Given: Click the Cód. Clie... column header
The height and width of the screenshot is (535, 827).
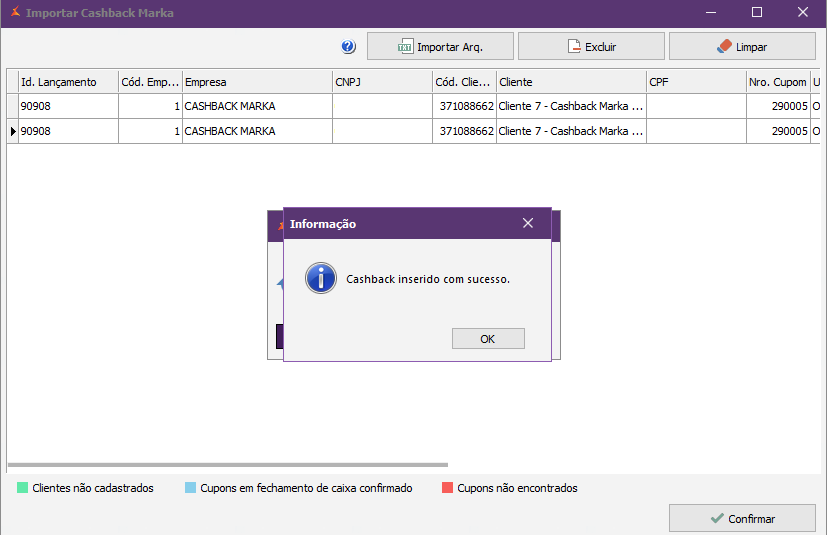Looking at the screenshot, I should [x=464, y=82].
